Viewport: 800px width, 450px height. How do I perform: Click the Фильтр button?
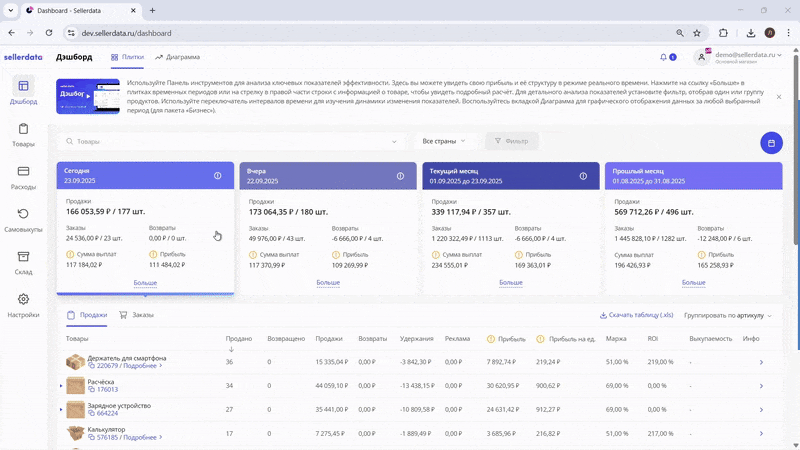point(511,141)
